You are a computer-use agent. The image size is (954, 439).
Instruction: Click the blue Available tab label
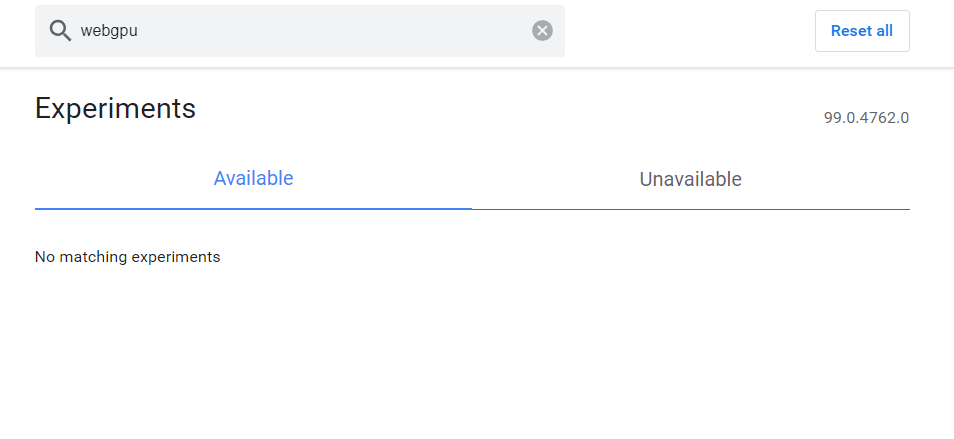pos(253,179)
